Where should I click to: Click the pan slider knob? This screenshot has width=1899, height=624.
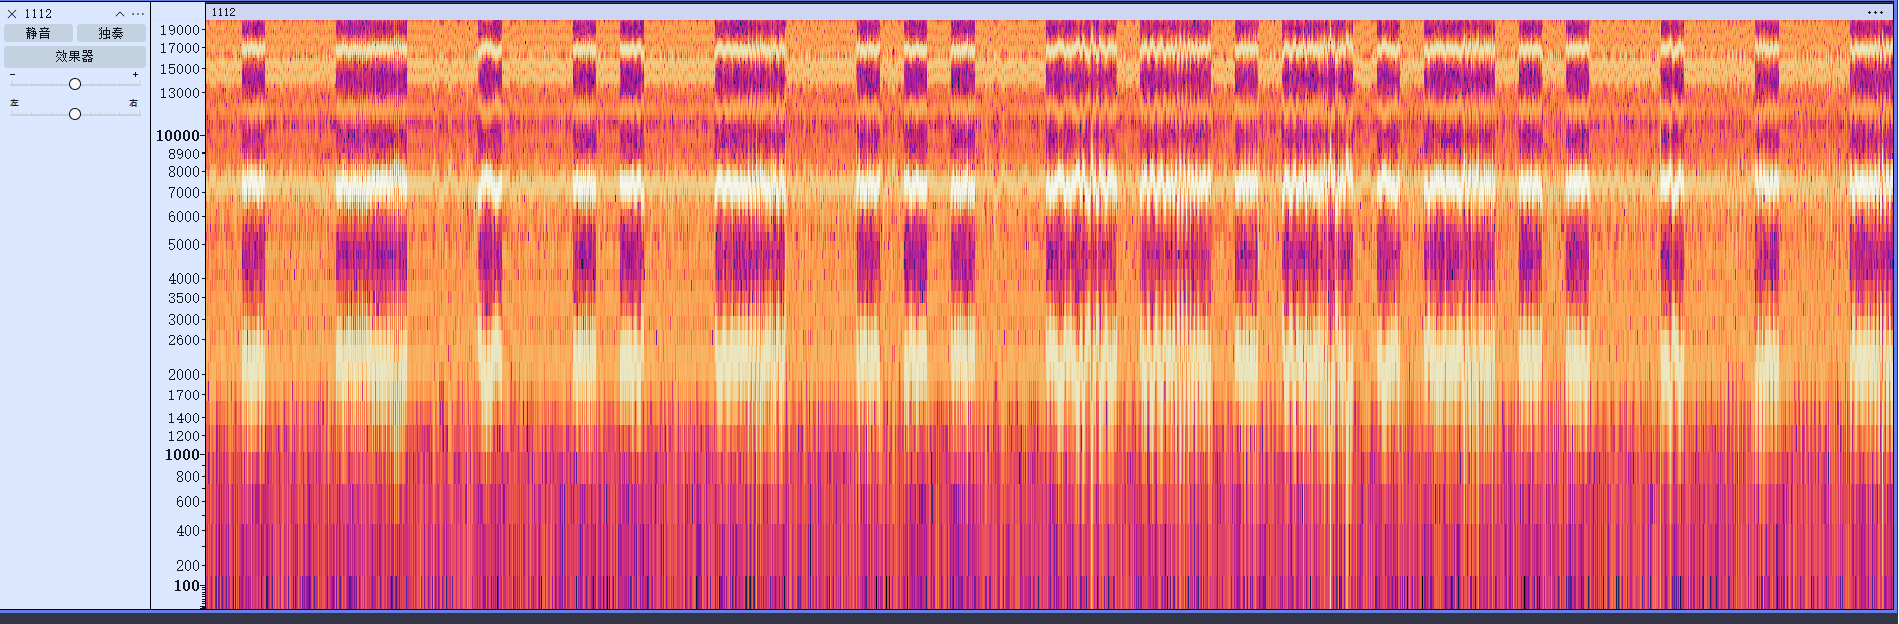pos(75,114)
